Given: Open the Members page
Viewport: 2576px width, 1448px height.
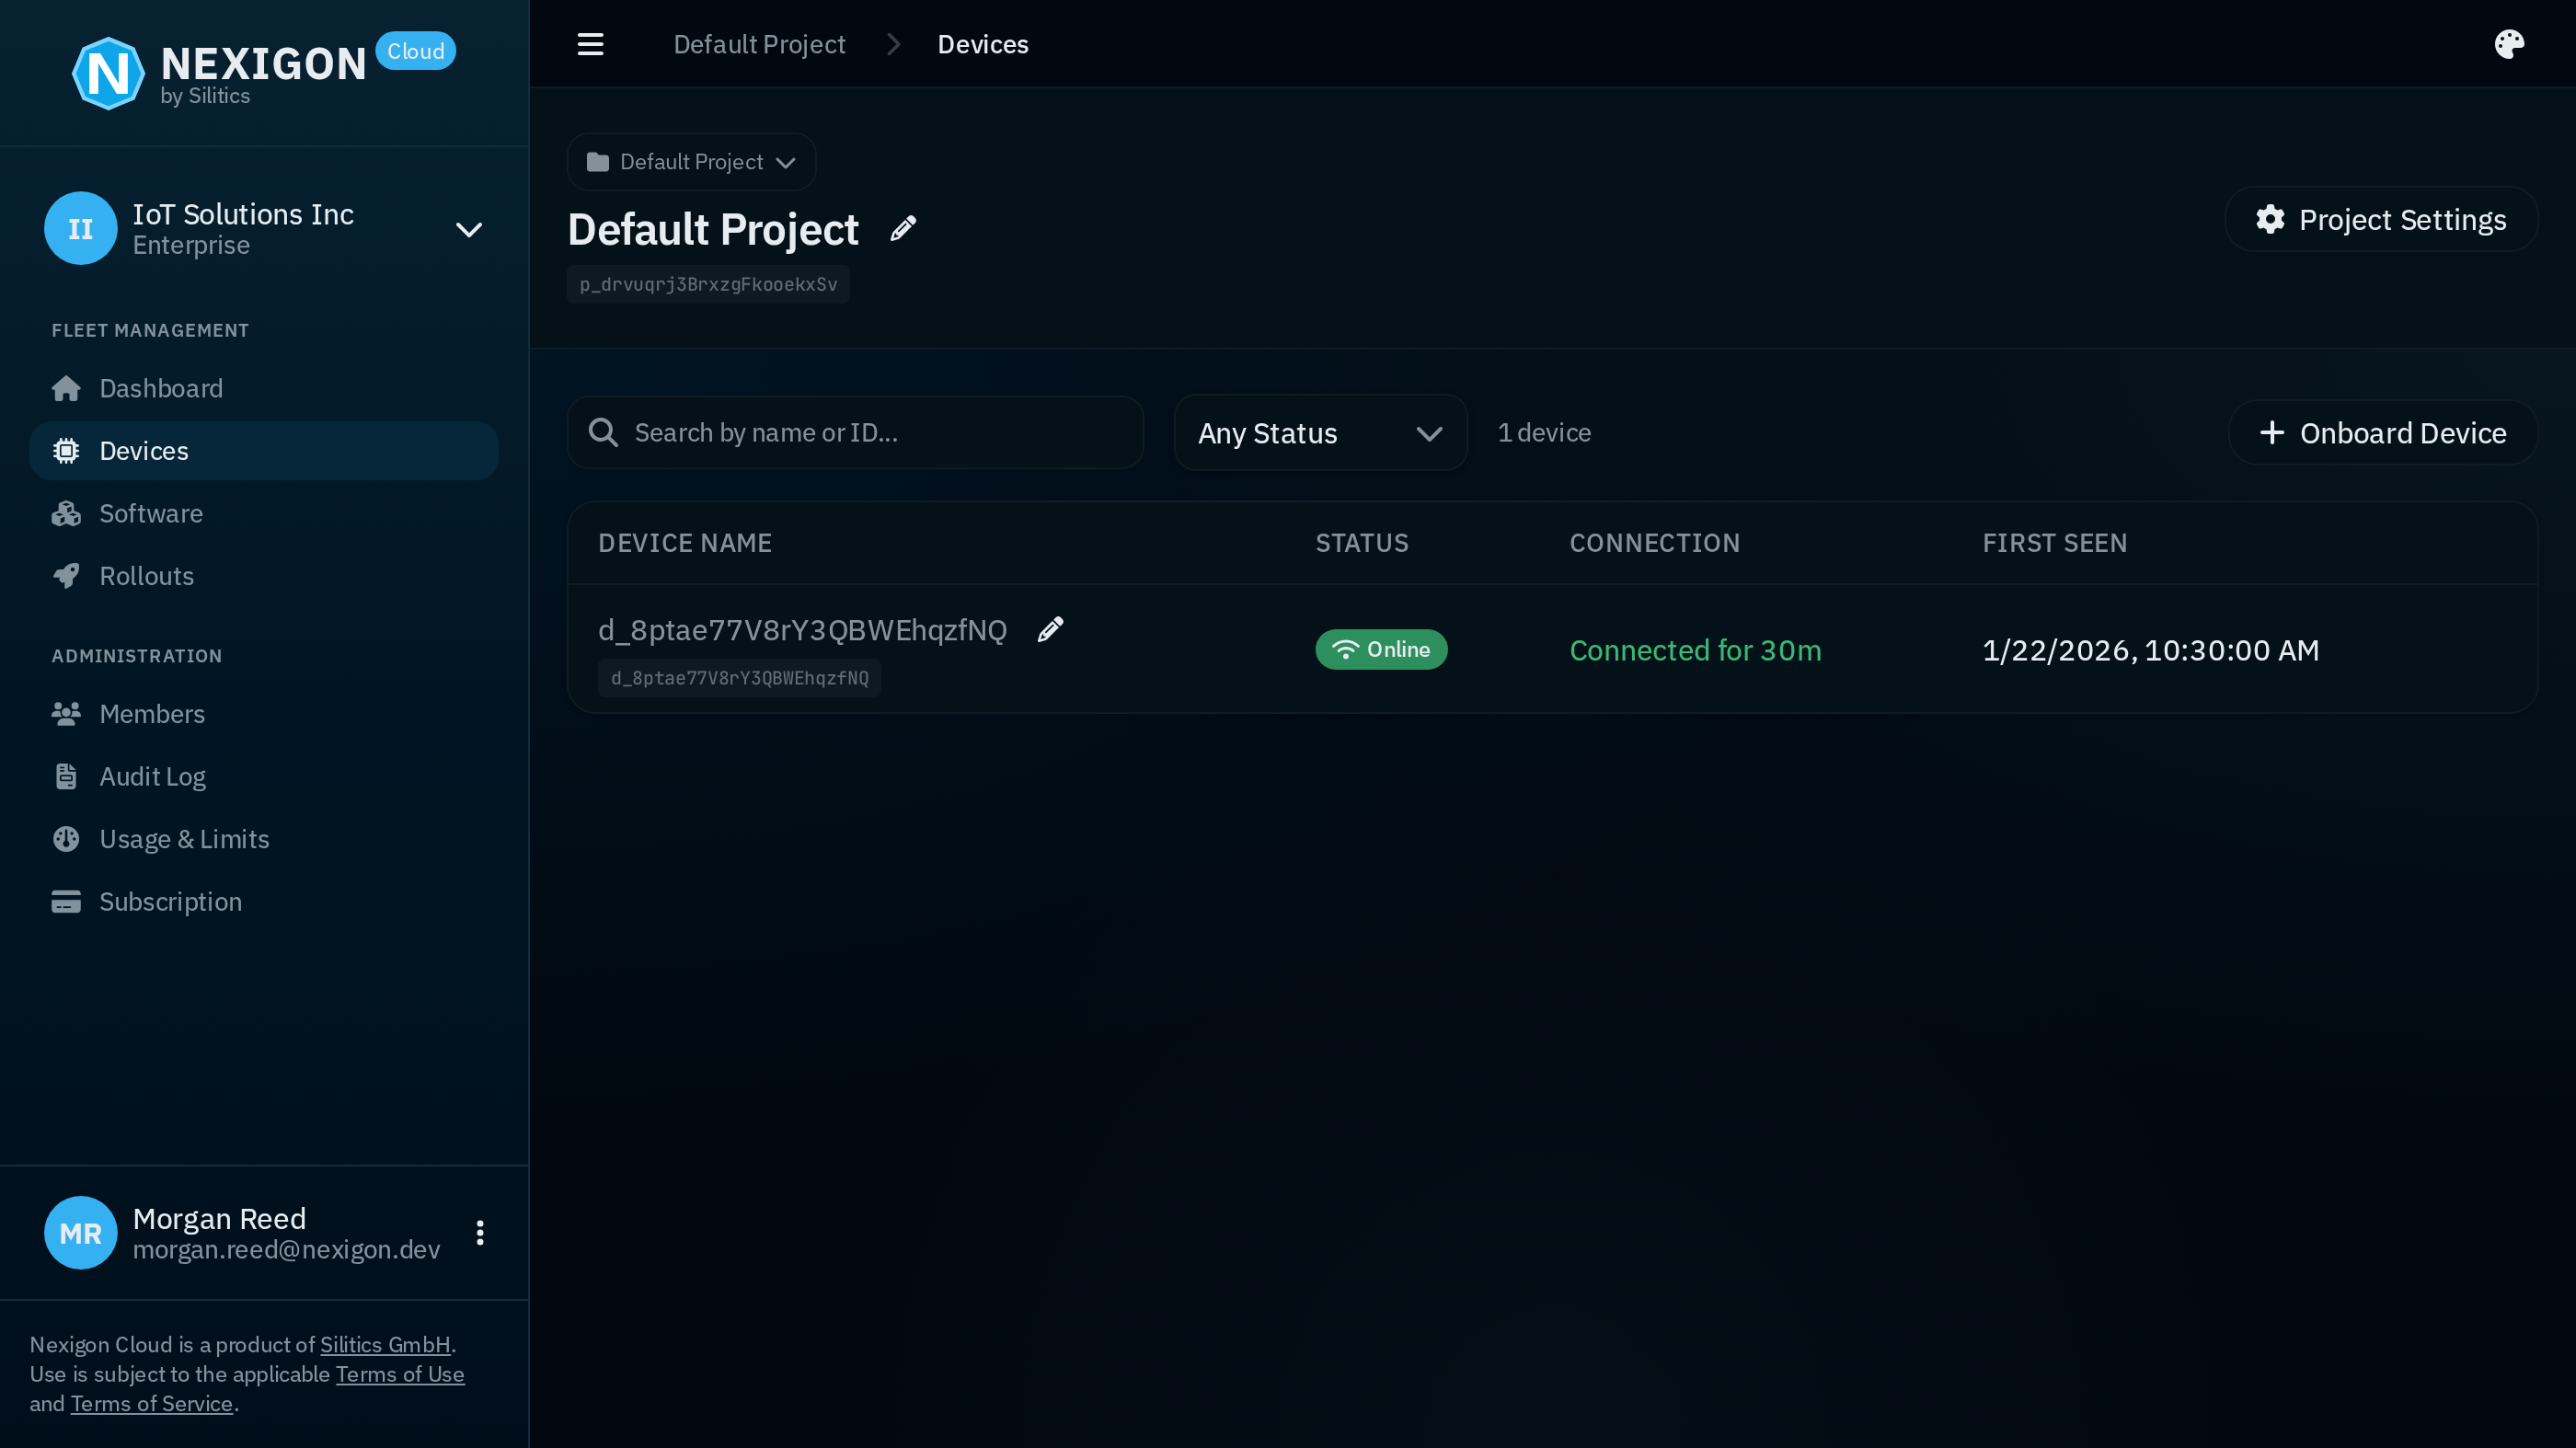Looking at the screenshot, I should coord(152,713).
